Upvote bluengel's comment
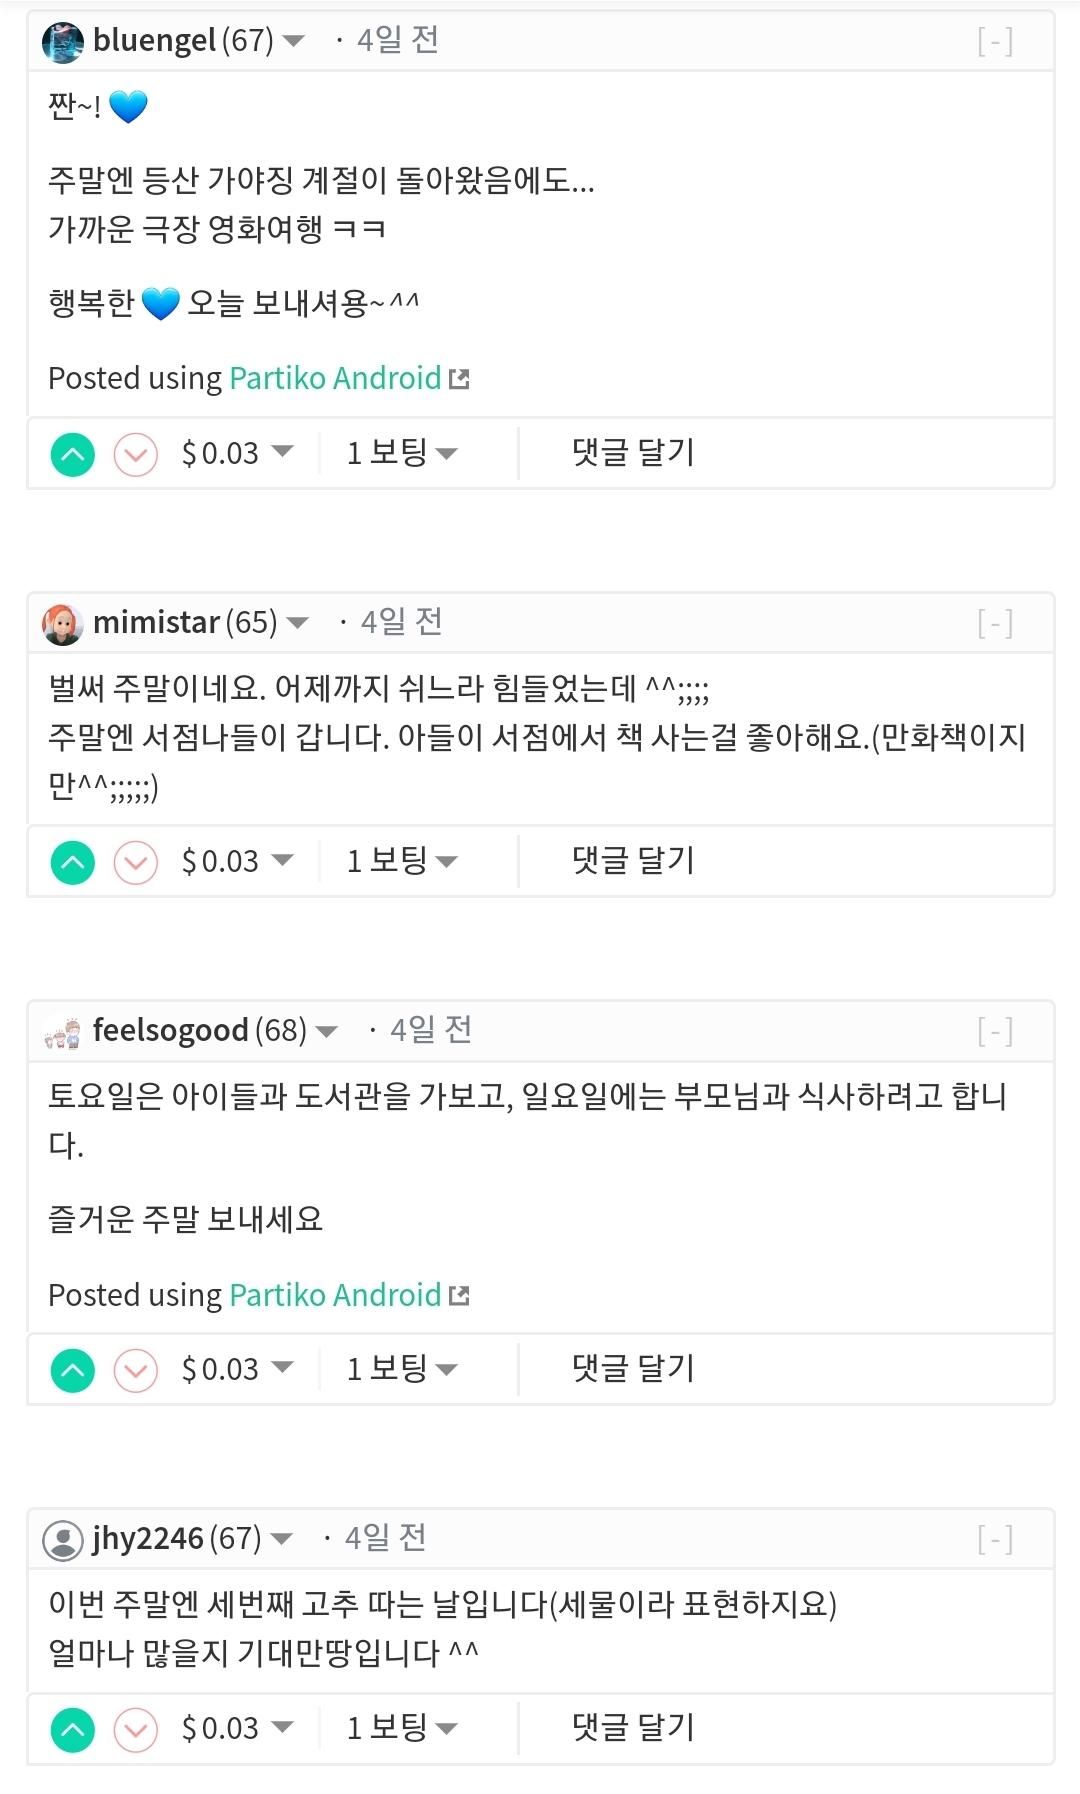Image resolution: width=1080 pixels, height=1794 pixels. click(73, 455)
